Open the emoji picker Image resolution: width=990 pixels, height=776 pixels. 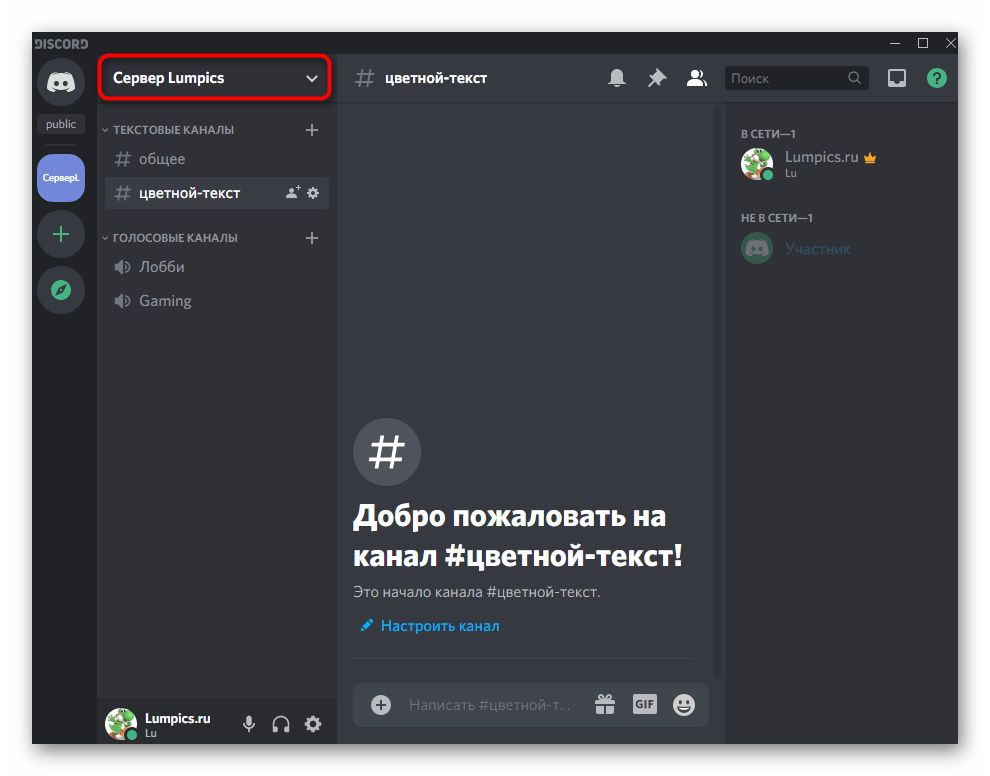pyautogui.click(x=684, y=705)
